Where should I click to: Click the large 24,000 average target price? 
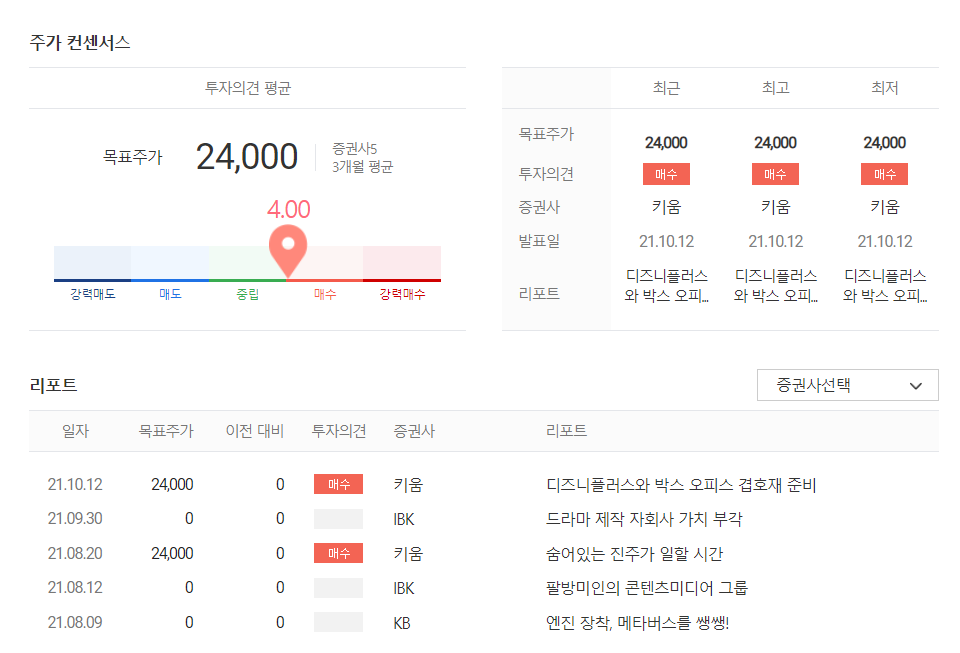[x=247, y=157]
